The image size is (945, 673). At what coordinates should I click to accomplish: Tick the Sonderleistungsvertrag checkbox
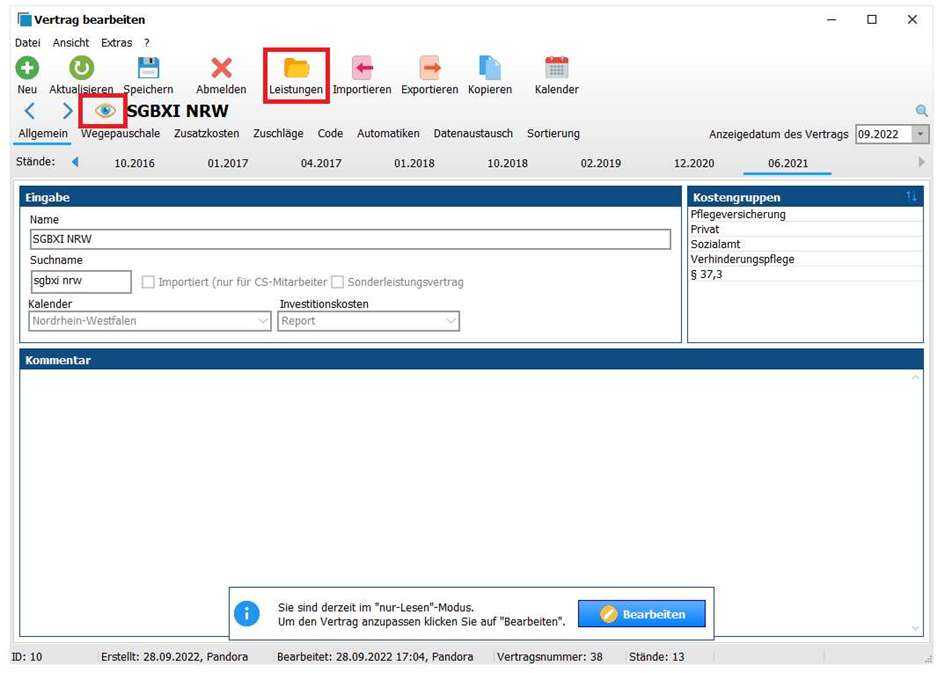pyautogui.click(x=338, y=282)
